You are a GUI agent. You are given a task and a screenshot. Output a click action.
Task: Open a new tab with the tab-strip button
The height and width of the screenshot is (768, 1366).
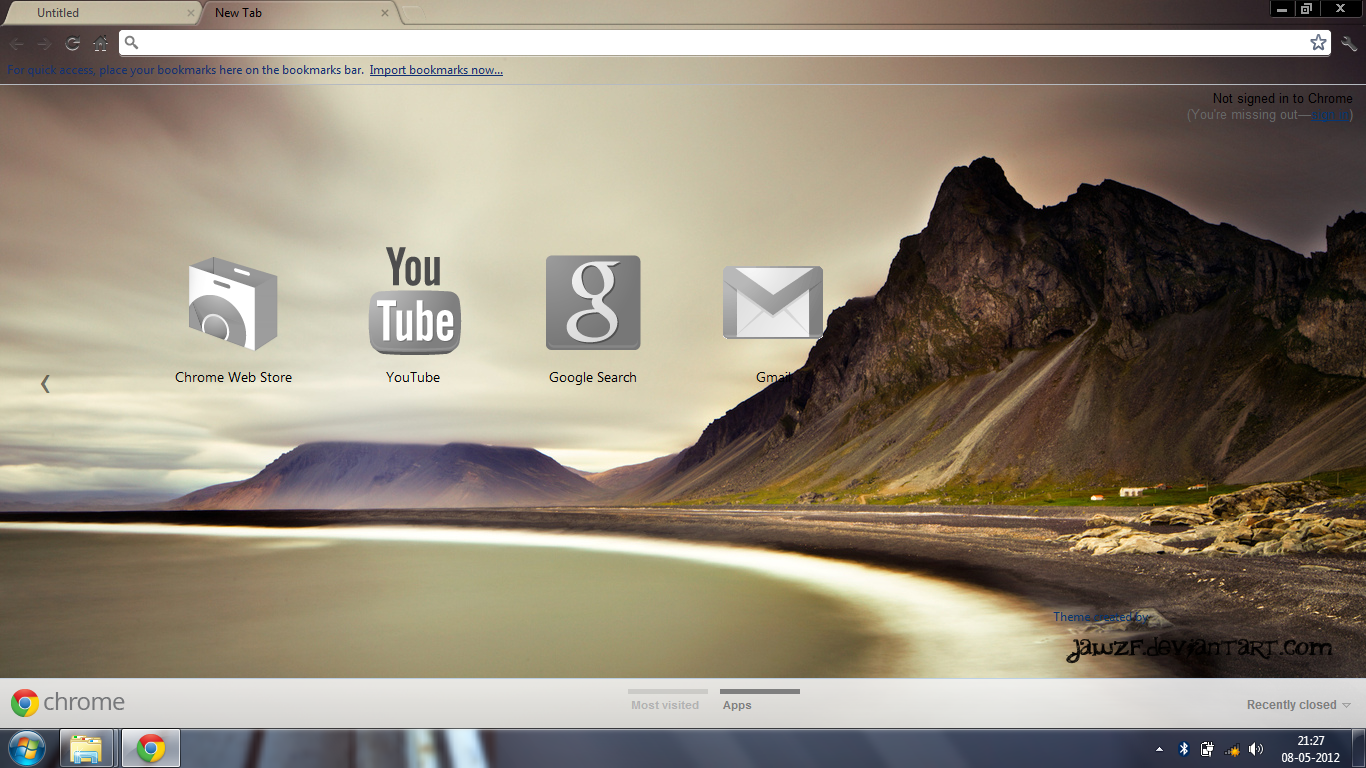(413, 13)
